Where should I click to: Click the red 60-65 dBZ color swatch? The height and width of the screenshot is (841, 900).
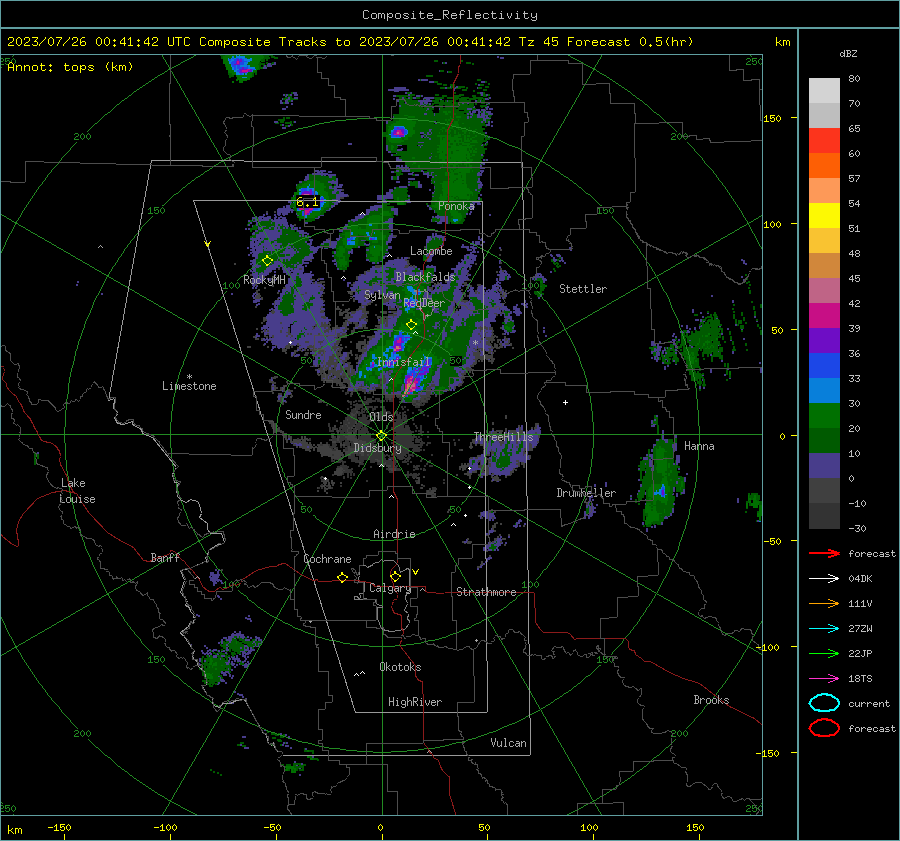824,141
